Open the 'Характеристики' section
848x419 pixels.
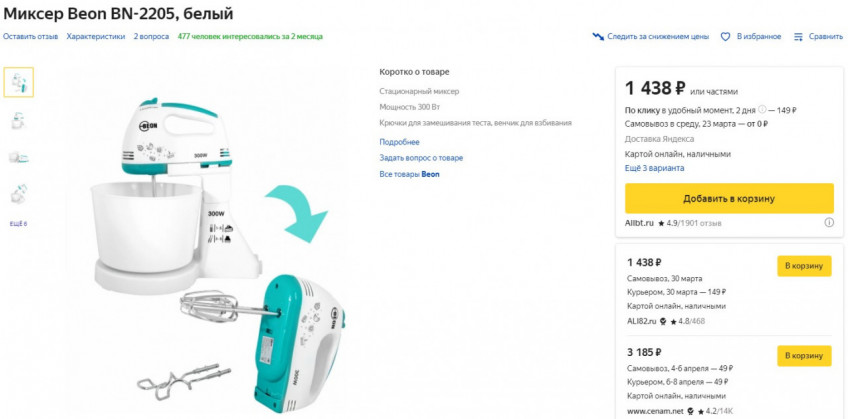96,37
